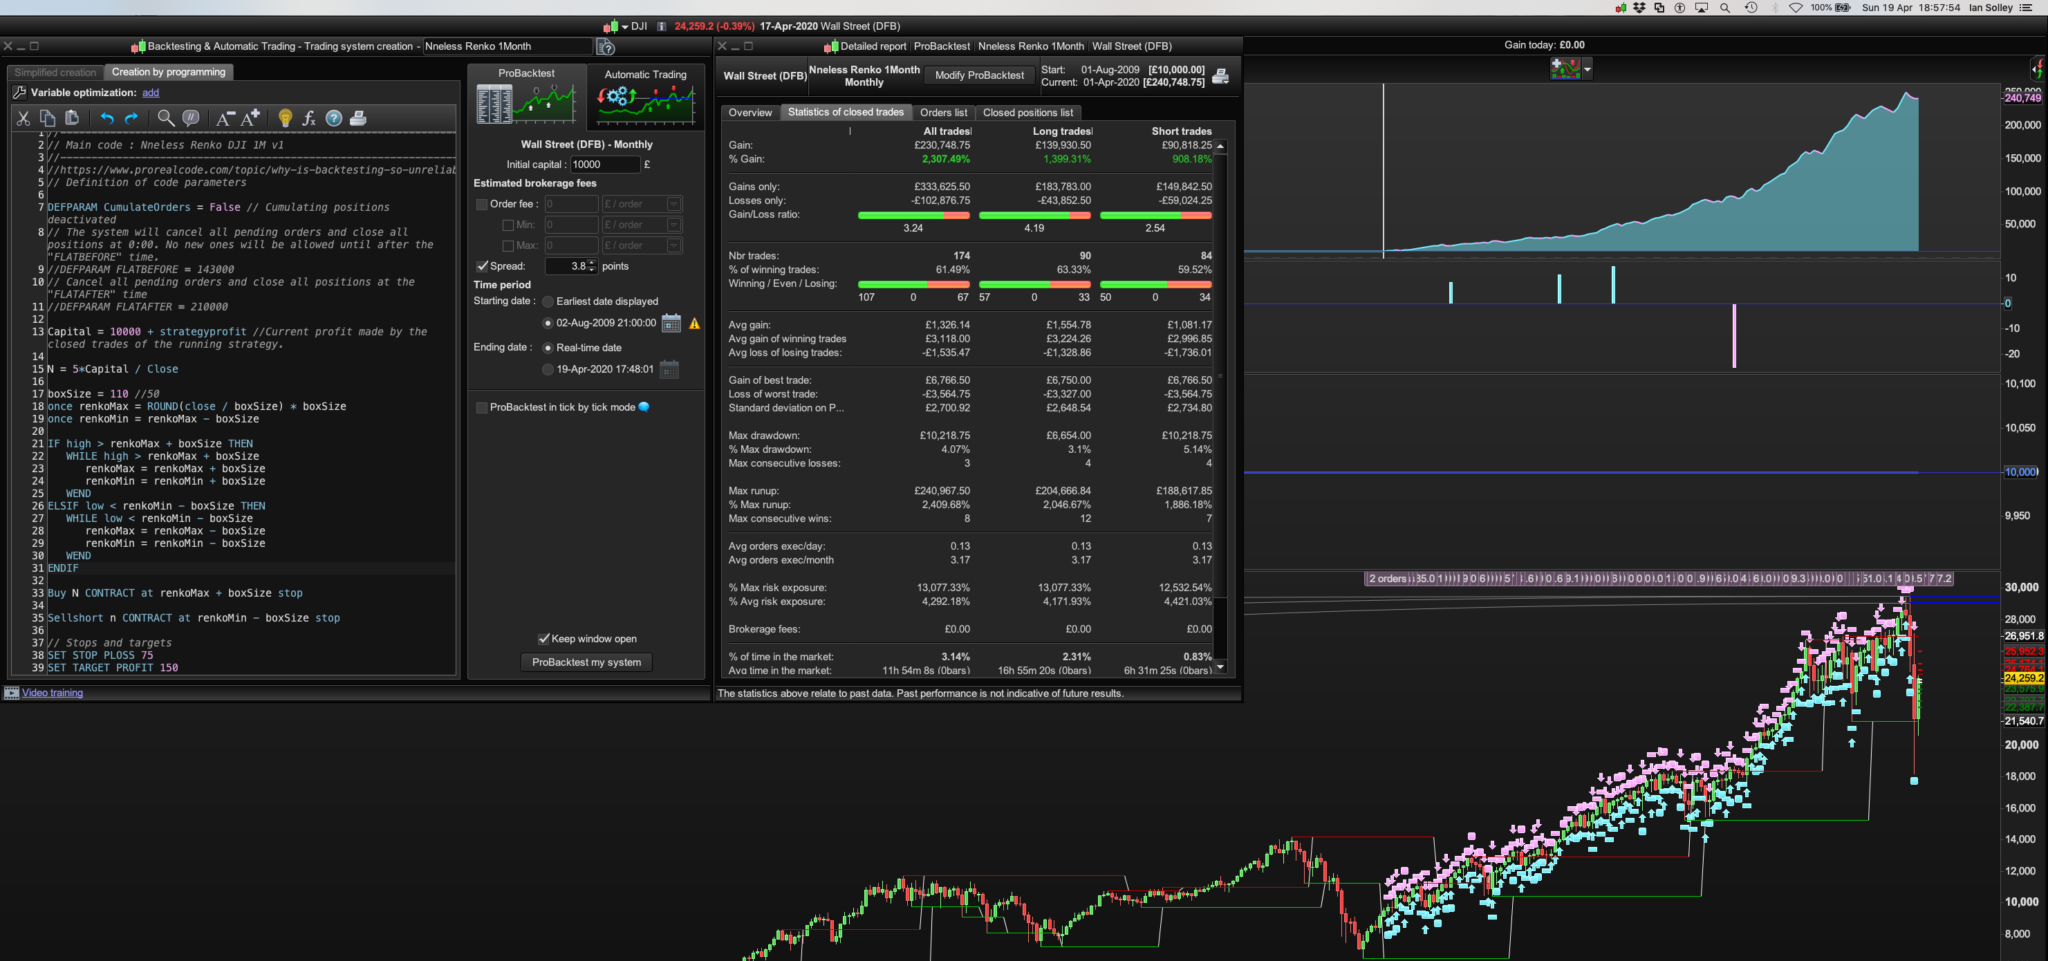The image size is (2048, 961).
Task: Increase editor font size
Action: click(x=250, y=118)
